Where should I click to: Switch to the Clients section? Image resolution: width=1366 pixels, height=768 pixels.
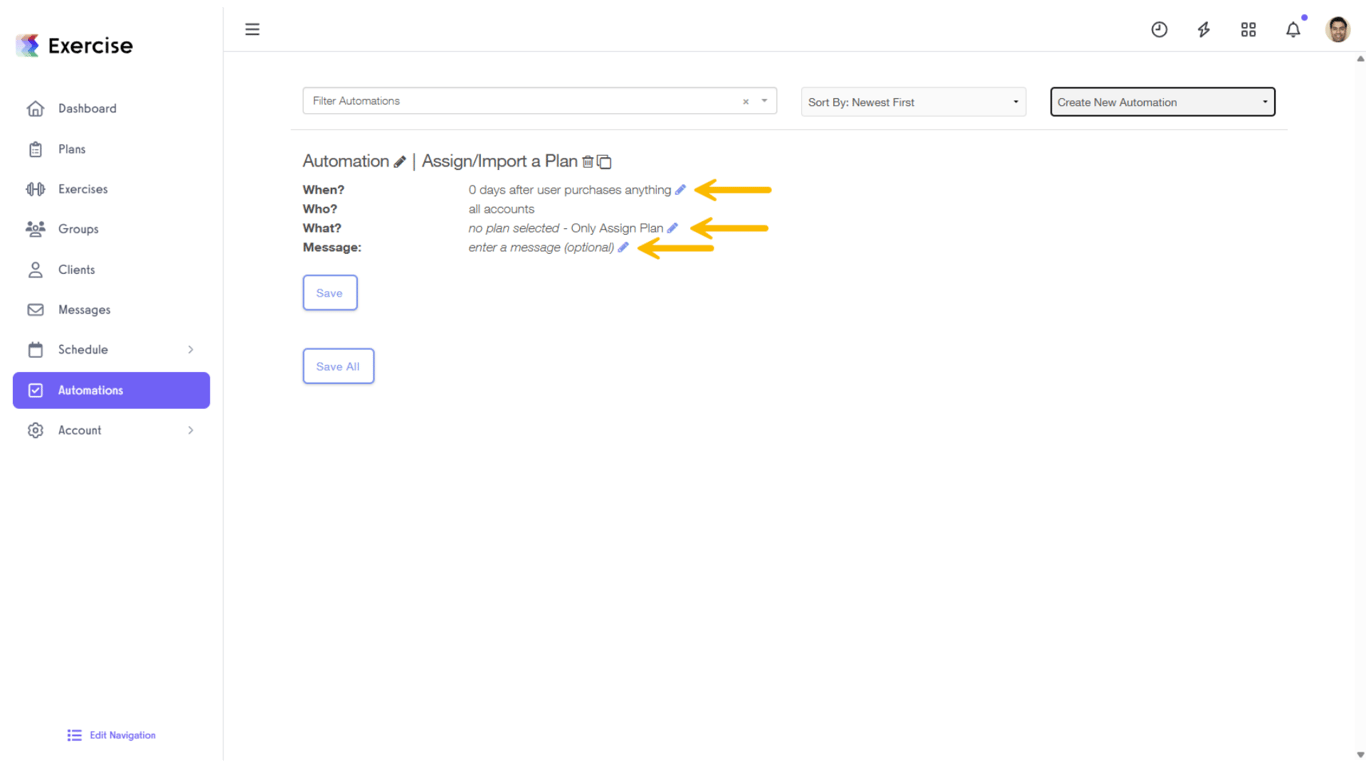click(x=77, y=269)
